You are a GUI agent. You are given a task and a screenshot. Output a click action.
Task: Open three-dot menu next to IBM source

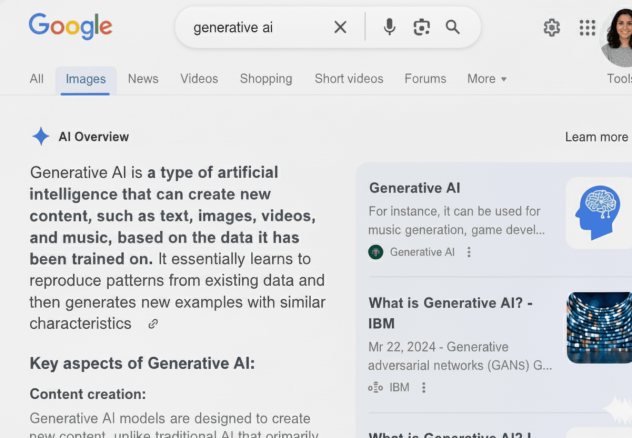click(x=424, y=388)
